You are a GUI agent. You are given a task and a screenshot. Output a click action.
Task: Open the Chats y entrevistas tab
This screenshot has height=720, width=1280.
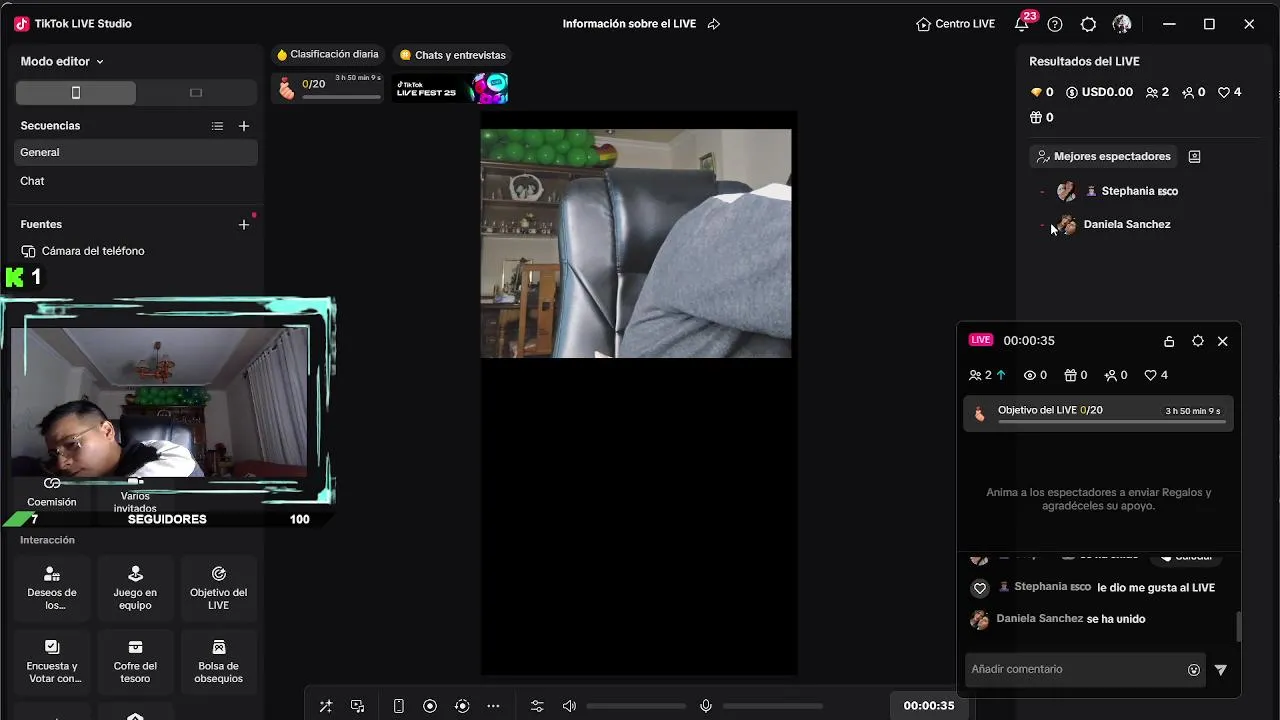tap(452, 55)
